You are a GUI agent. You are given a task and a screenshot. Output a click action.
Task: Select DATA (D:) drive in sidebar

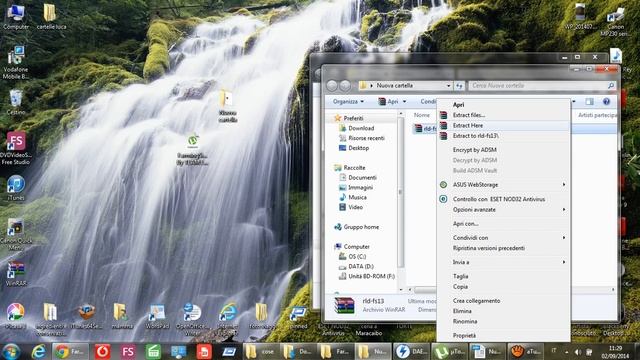[x=357, y=266]
